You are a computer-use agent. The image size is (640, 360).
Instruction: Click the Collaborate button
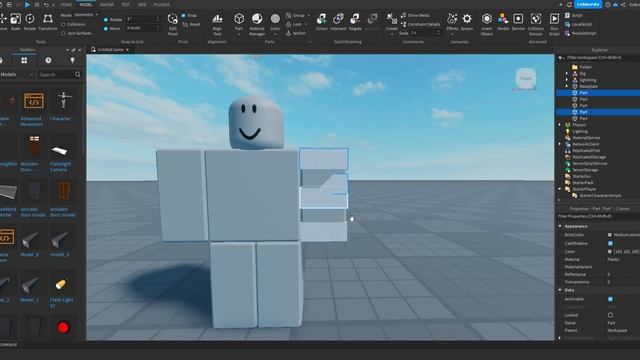588,4
